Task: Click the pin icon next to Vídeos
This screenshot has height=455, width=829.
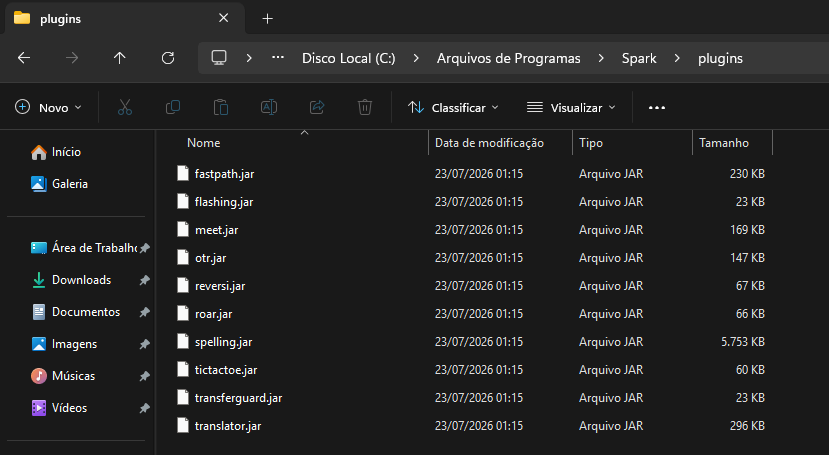Action: (x=144, y=408)
